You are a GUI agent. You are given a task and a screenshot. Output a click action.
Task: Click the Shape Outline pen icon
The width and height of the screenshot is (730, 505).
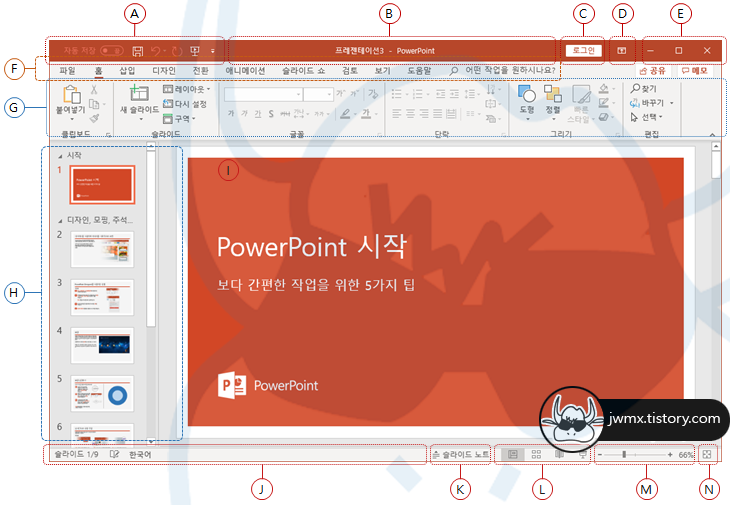pos(604,102)
